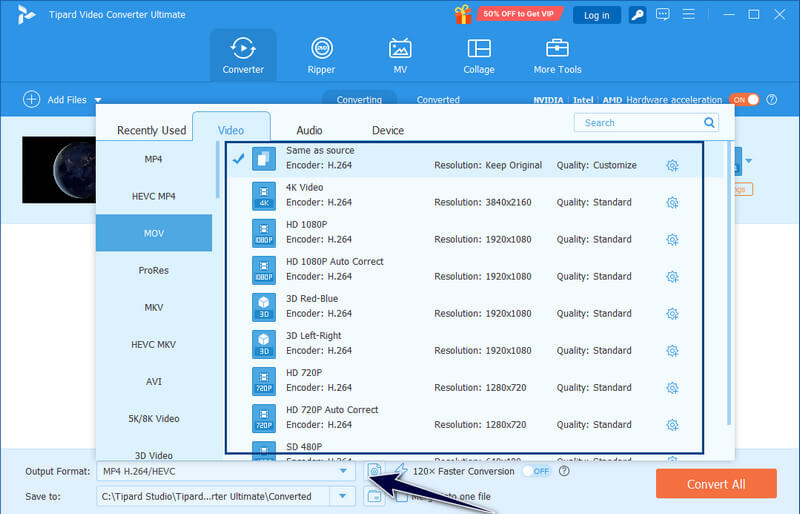
Task: Open the Converter module
Action: 243,56
